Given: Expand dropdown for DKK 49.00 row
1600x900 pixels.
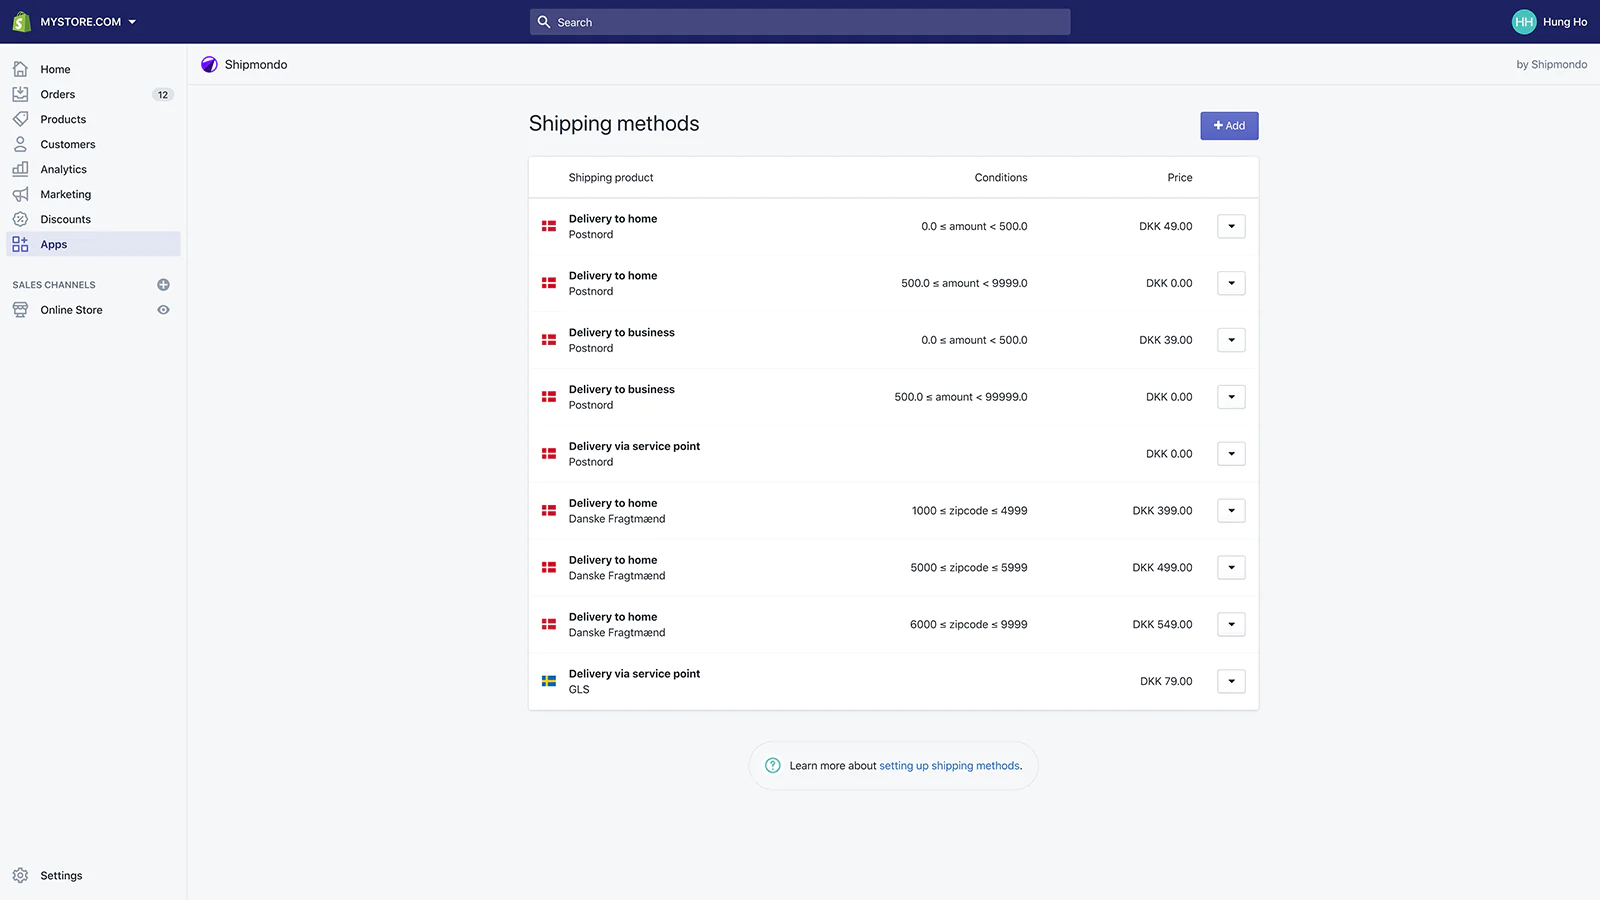Looking at the screenshot, I should coord(1231,226).
